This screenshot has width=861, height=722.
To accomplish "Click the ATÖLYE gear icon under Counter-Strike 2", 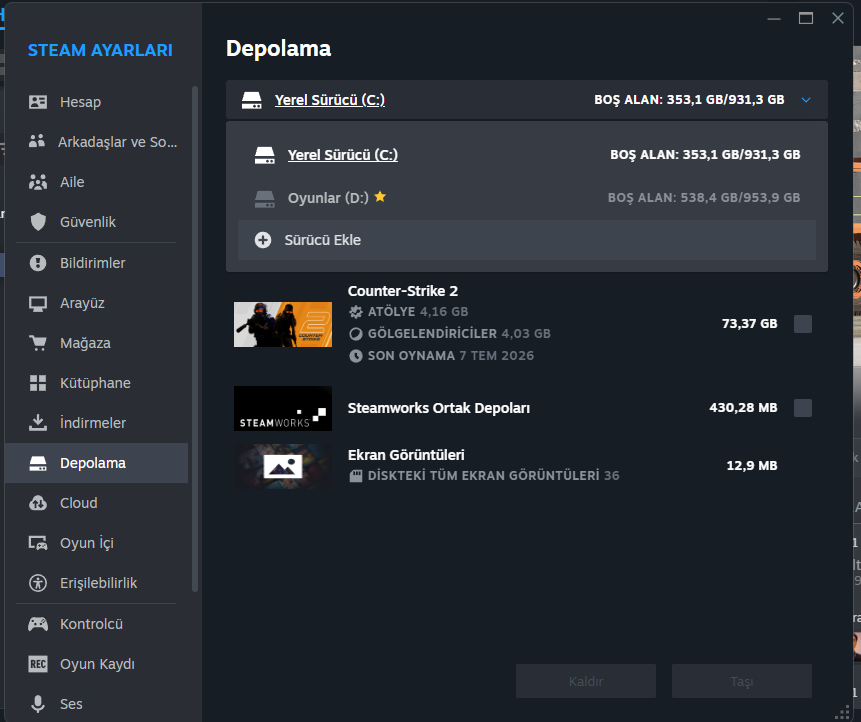I will [x=356, y=312].
